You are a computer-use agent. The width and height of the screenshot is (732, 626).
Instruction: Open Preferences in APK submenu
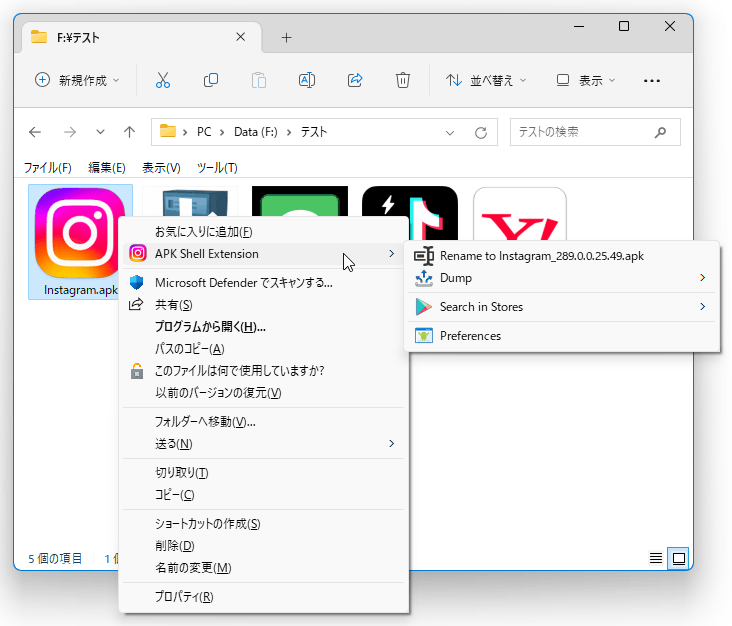563,336
